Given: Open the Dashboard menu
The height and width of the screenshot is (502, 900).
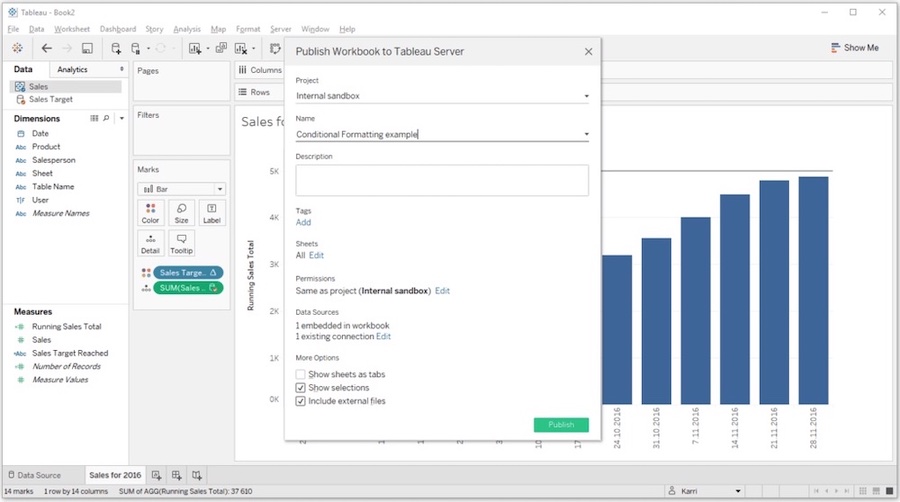Looking at the screenshot, I should 118,29.
